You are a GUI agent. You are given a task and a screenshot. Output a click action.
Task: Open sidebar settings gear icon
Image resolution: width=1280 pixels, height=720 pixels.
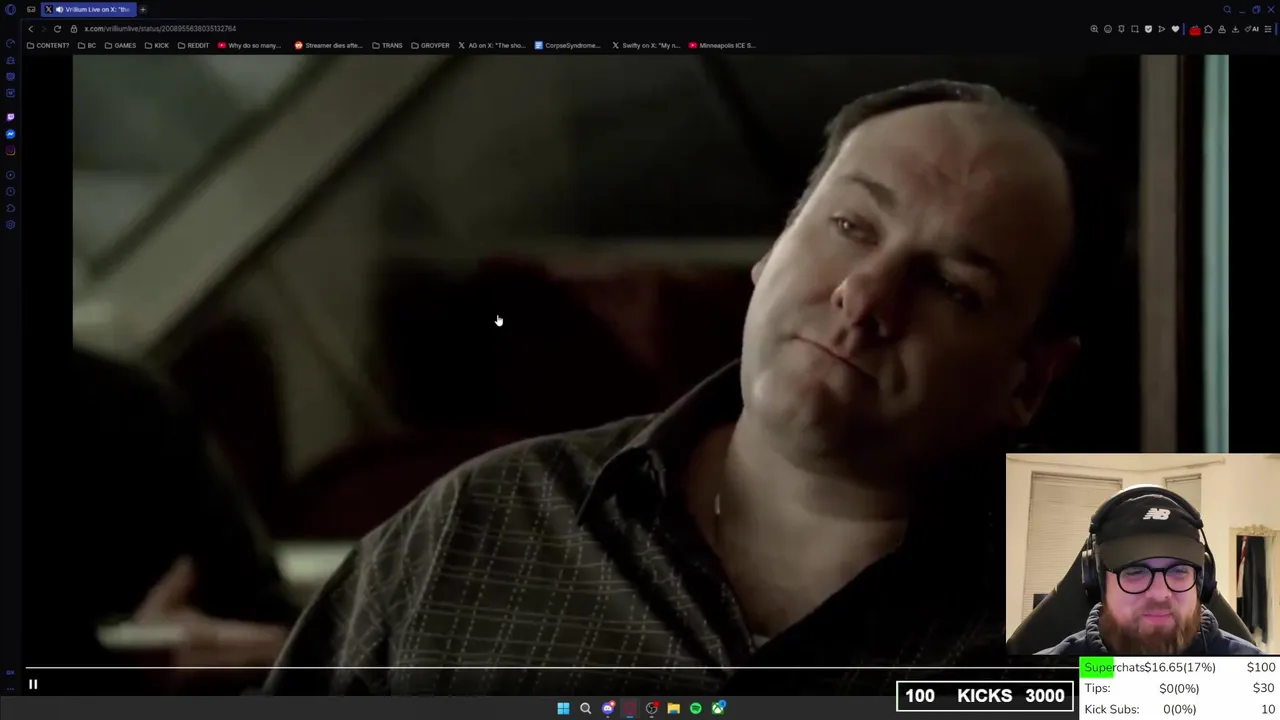pyautogui.click(x=10, y=225)
